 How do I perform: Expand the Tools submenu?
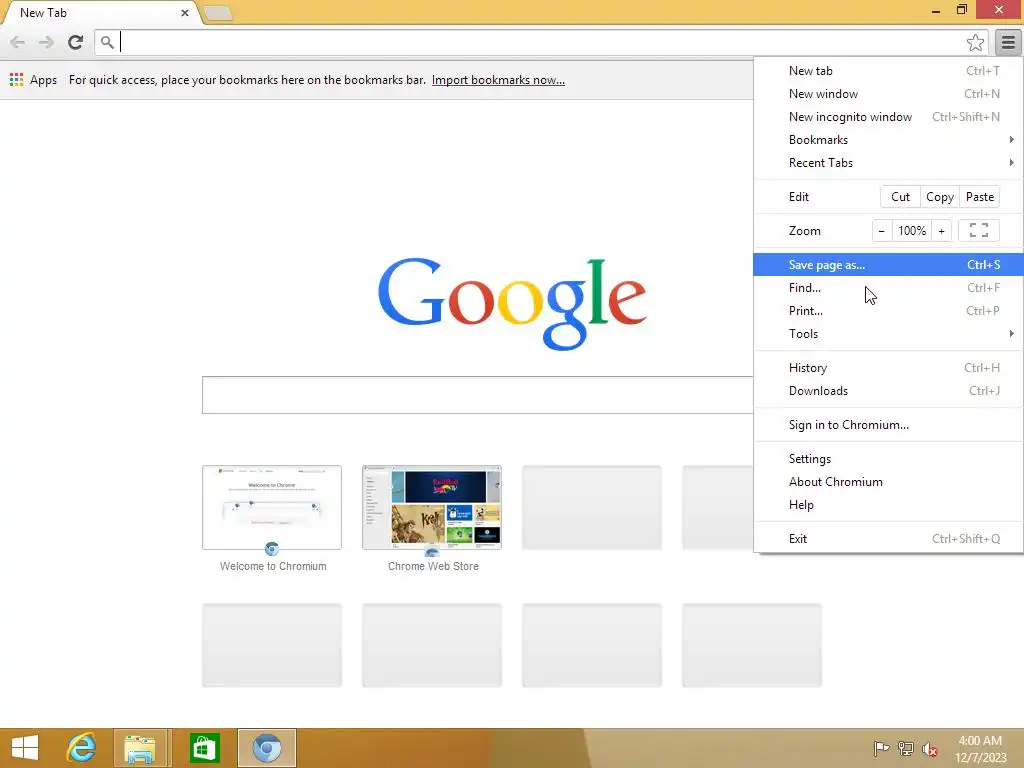coord(888,334)
